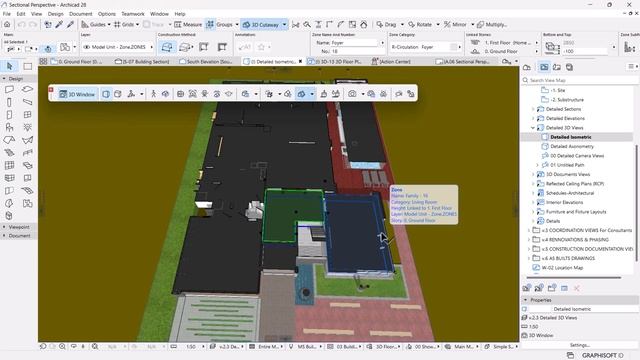Switch to the Building Section tab
The image size is (640, 360).
tap(142, 62)
